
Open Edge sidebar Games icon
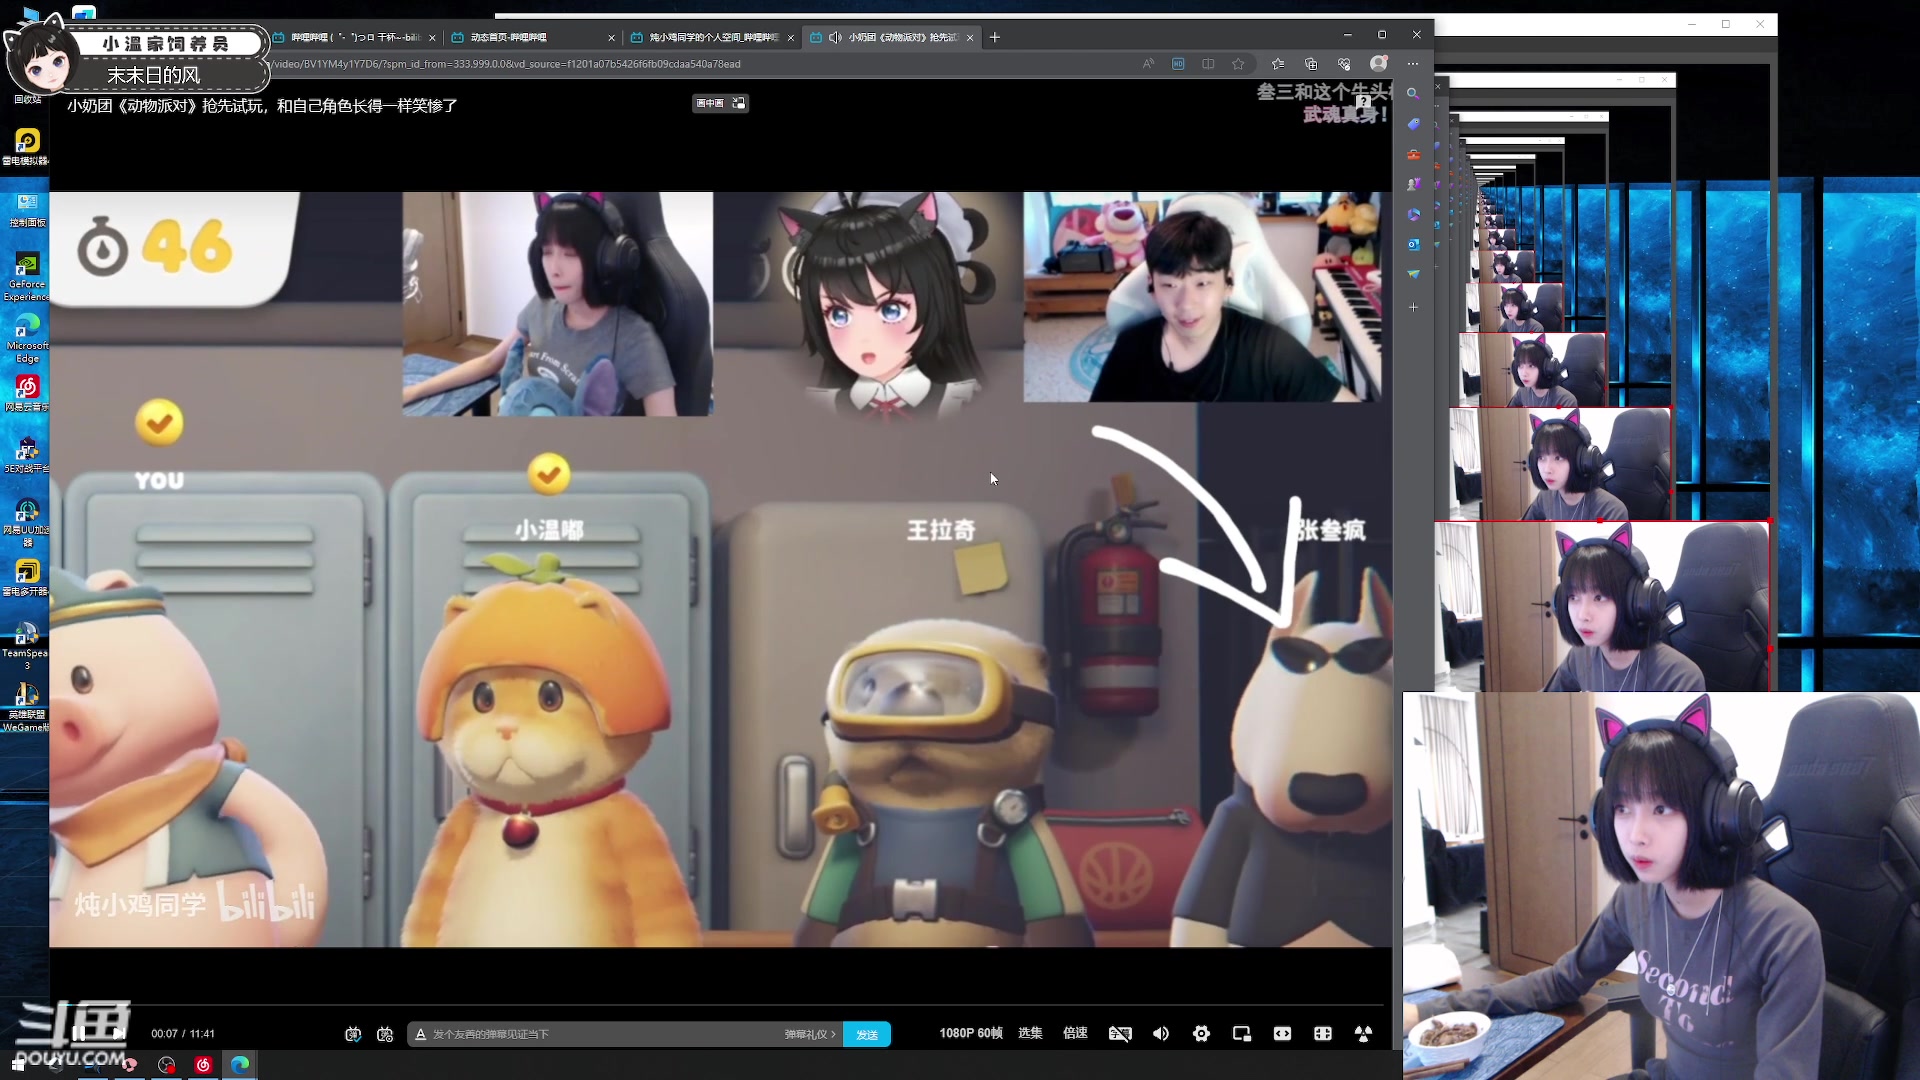(1413, 184)
